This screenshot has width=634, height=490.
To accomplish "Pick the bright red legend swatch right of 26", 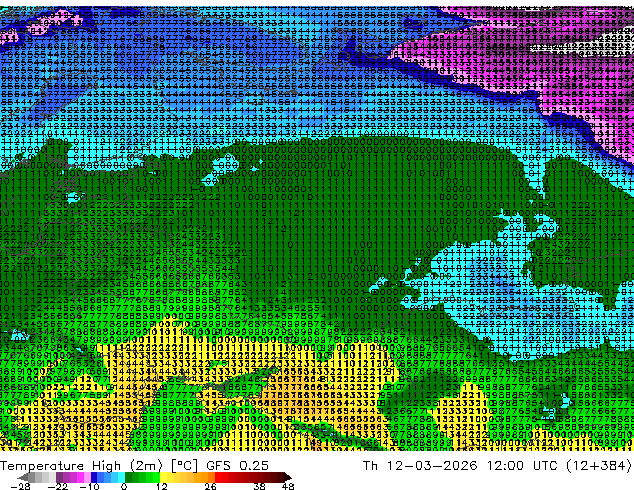I will 218,477.
